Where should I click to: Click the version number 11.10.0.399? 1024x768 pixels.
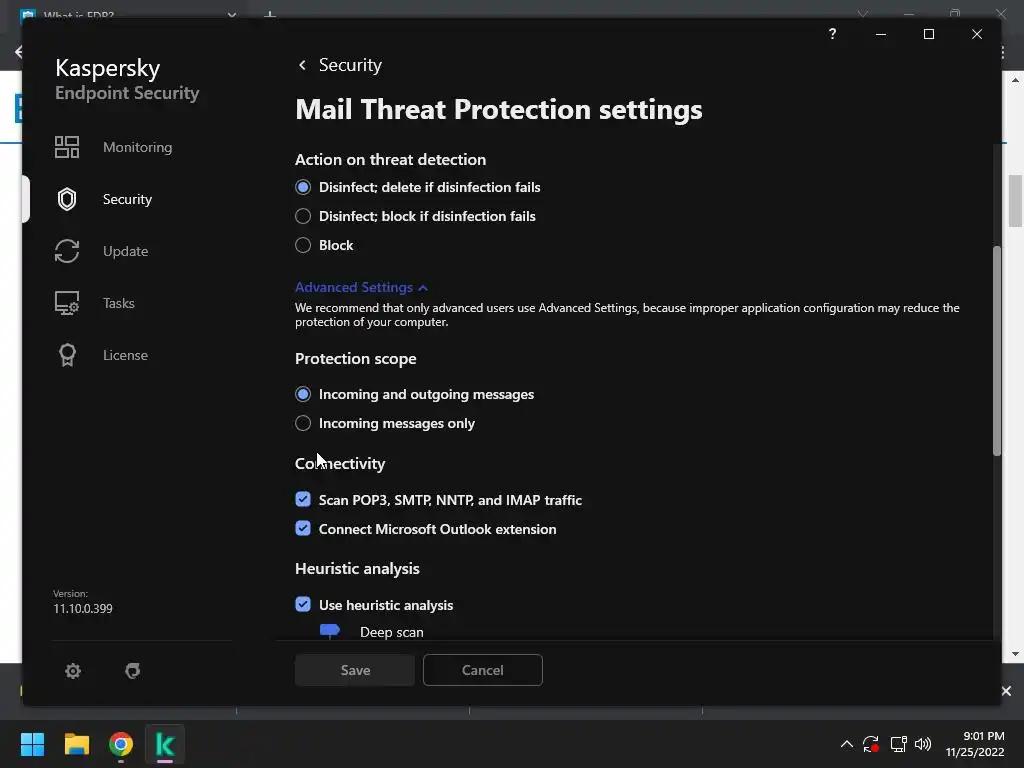click(x=83, y=609)
